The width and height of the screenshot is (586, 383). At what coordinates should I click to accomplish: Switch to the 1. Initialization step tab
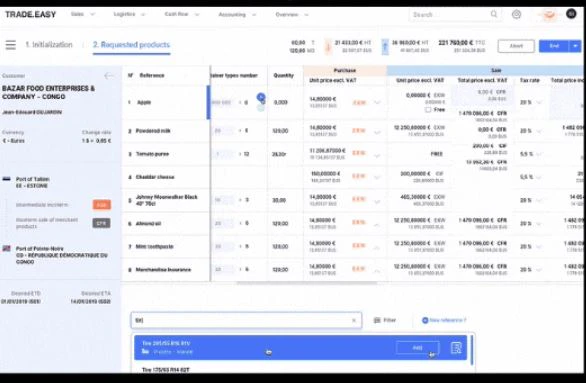49,44
